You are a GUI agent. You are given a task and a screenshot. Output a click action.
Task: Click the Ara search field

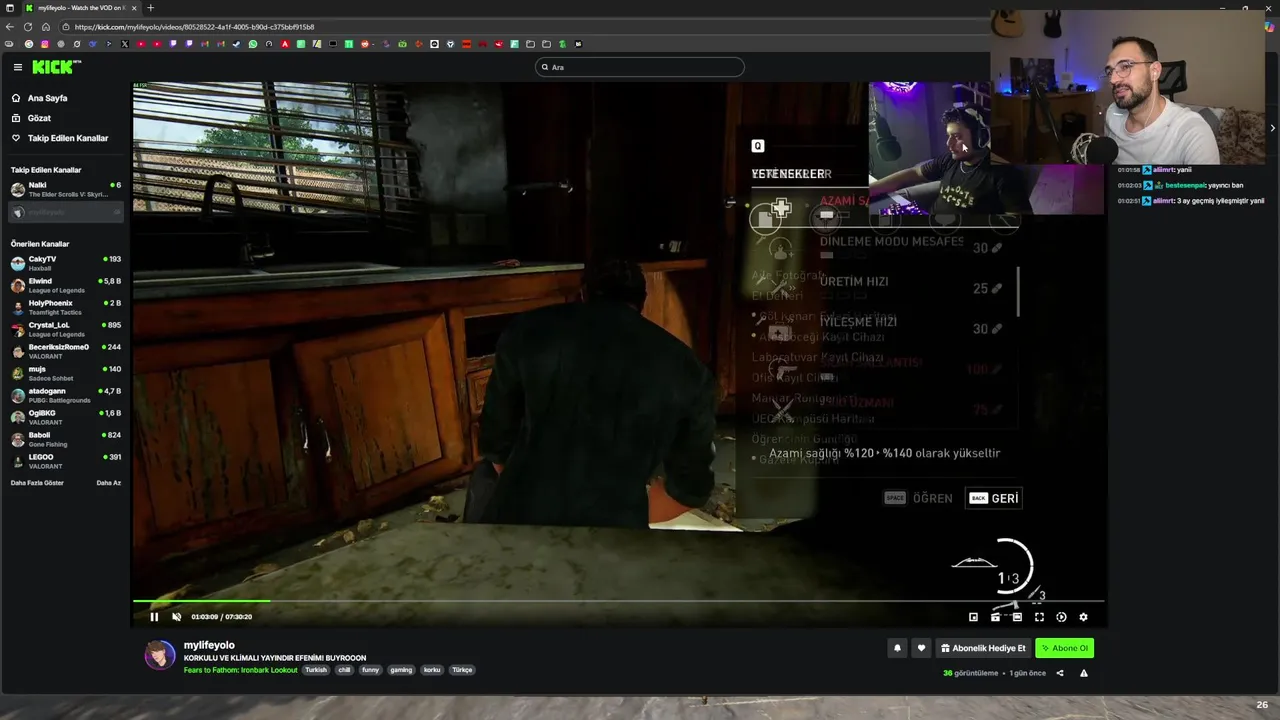click(640, 67)
